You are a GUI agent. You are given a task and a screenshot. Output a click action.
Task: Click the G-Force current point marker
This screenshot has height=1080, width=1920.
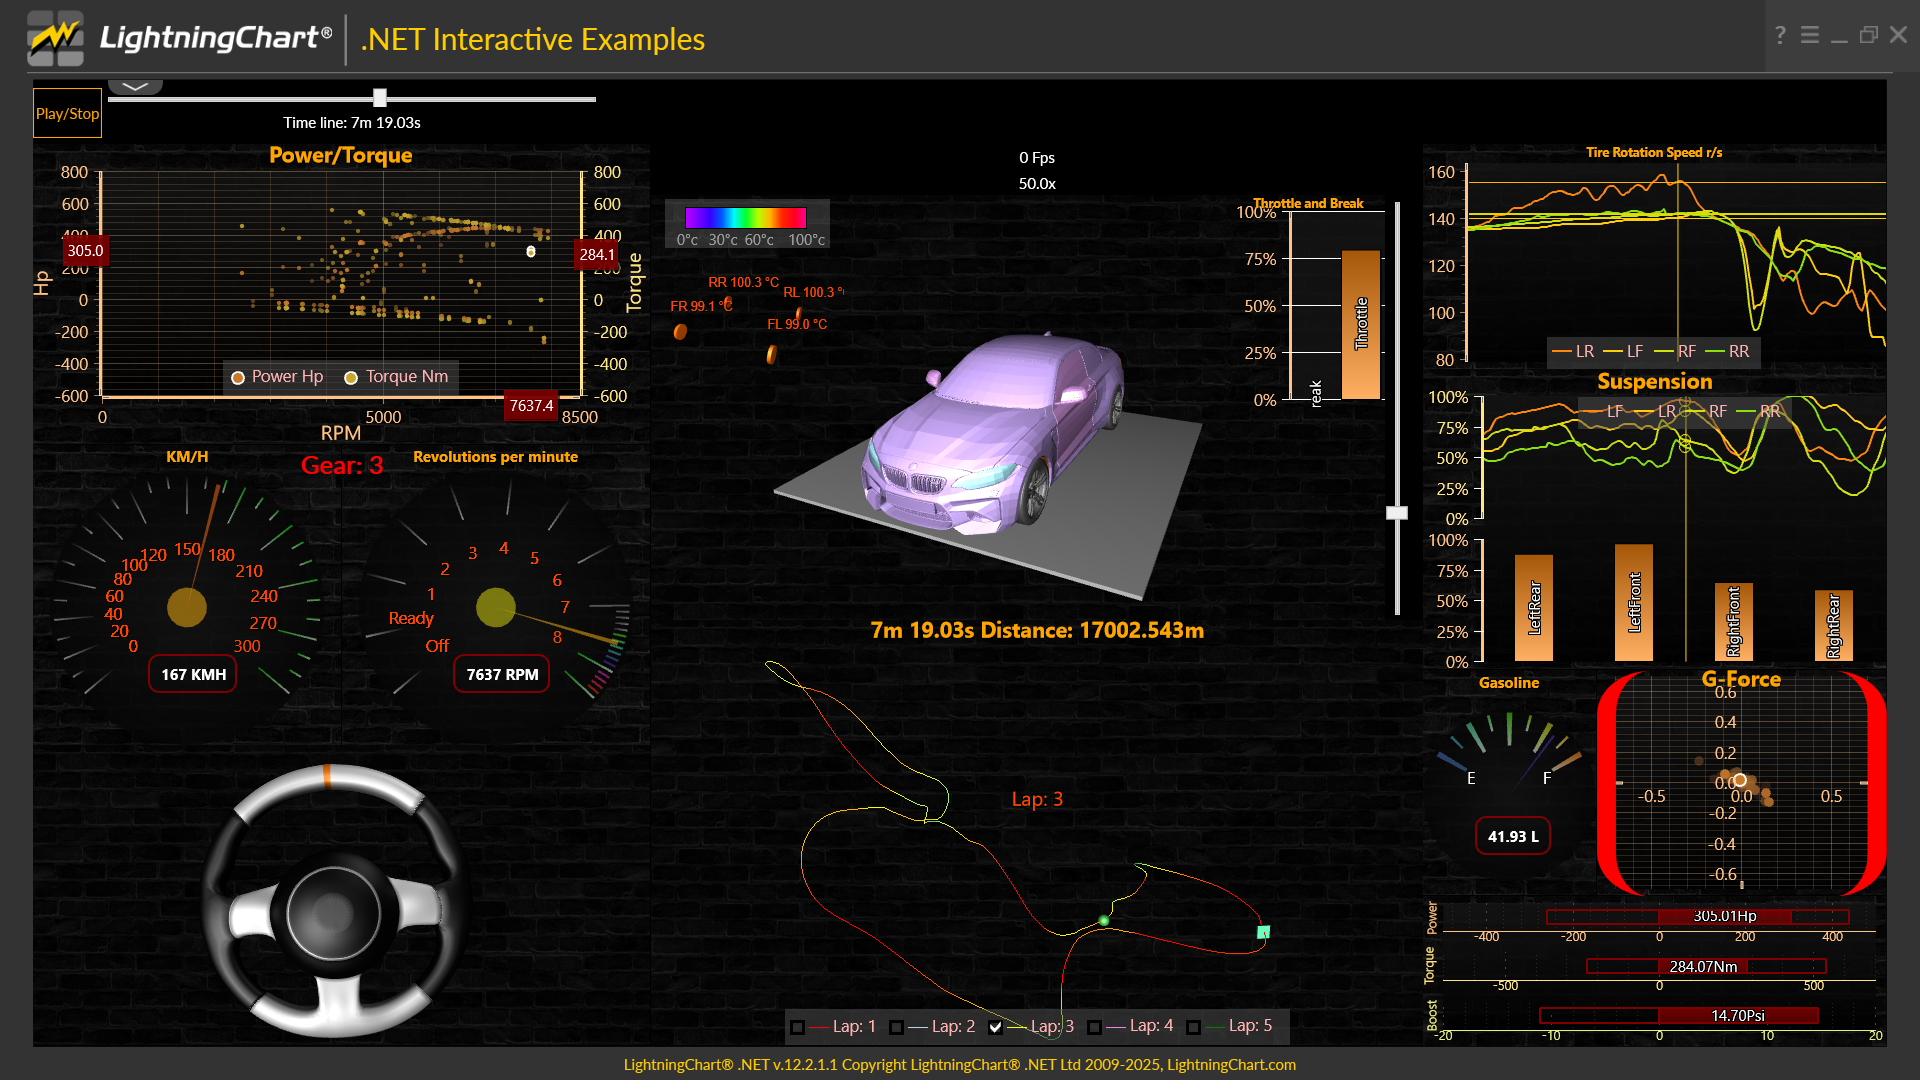pyautogui.click(x=1740, y=780)
